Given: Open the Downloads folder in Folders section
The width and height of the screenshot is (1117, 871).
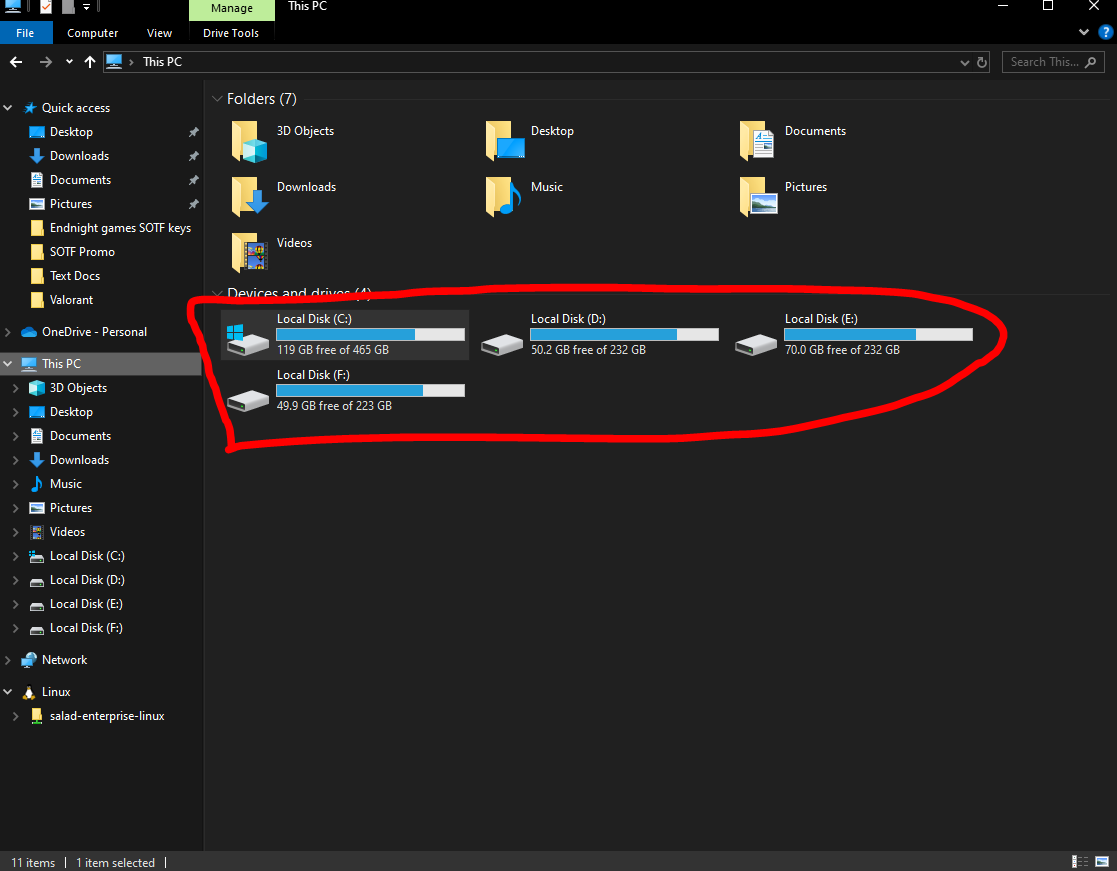Looking at the screenshot, I should pyautogui.click(x=249, y=196).
